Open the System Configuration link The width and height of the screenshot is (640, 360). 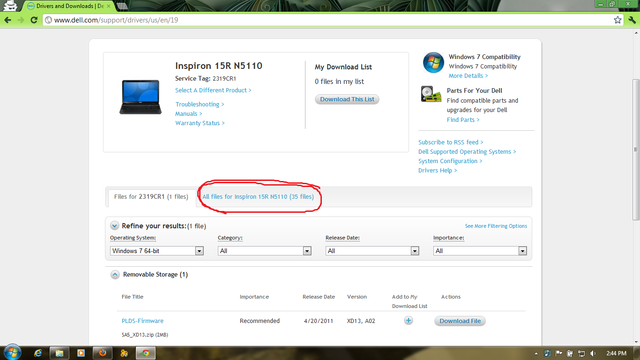point(450,161)
